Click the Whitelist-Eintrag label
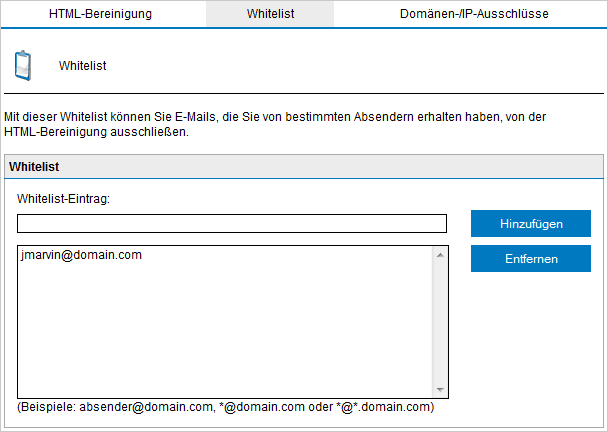608x432 pixels. 63,198
